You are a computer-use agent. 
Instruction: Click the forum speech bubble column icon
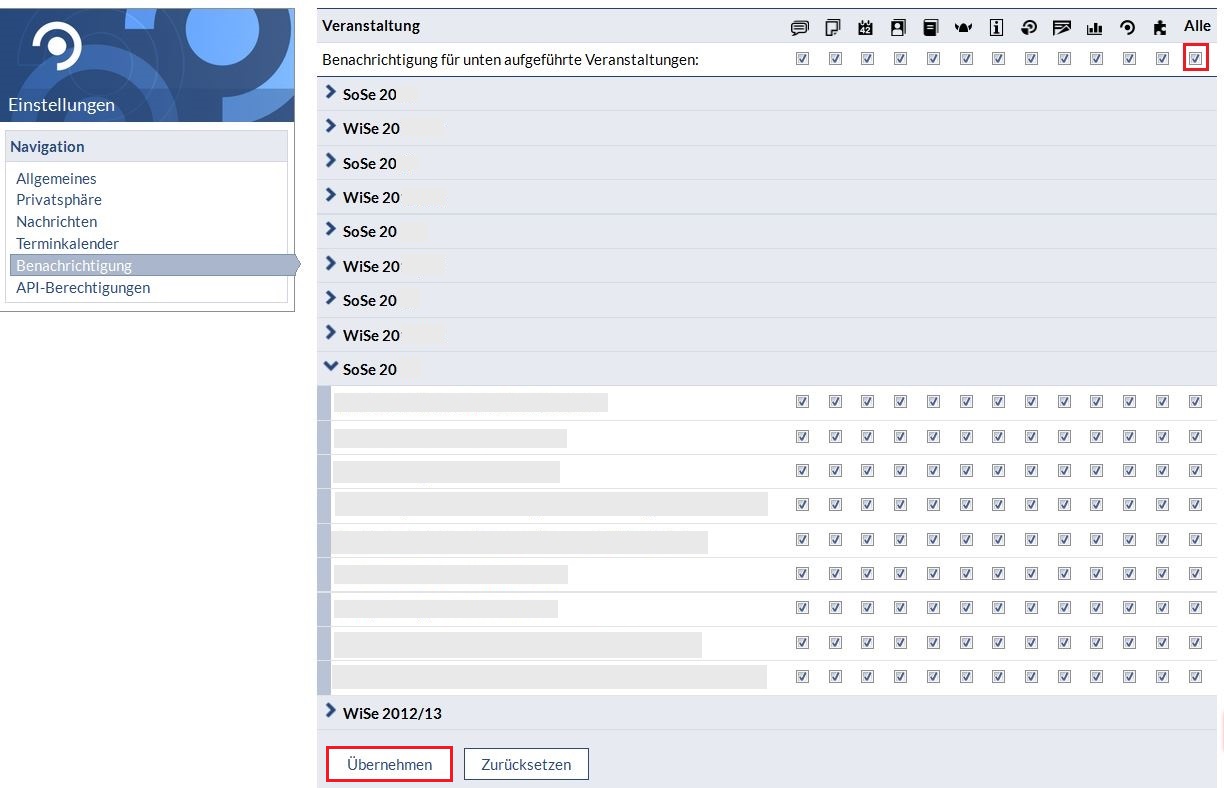point(801,28)
